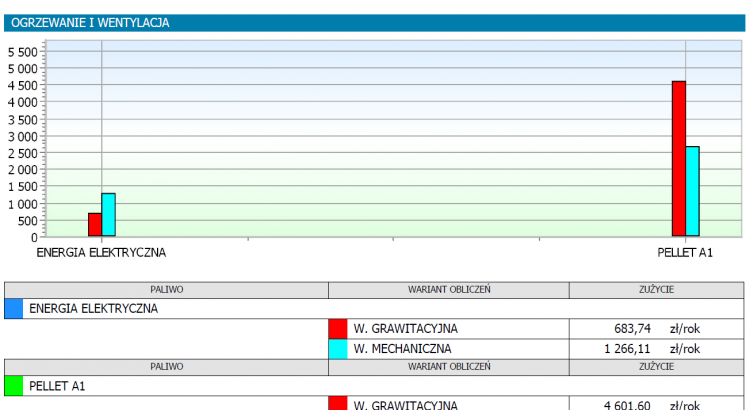Click first PALIWO column header

166,290
